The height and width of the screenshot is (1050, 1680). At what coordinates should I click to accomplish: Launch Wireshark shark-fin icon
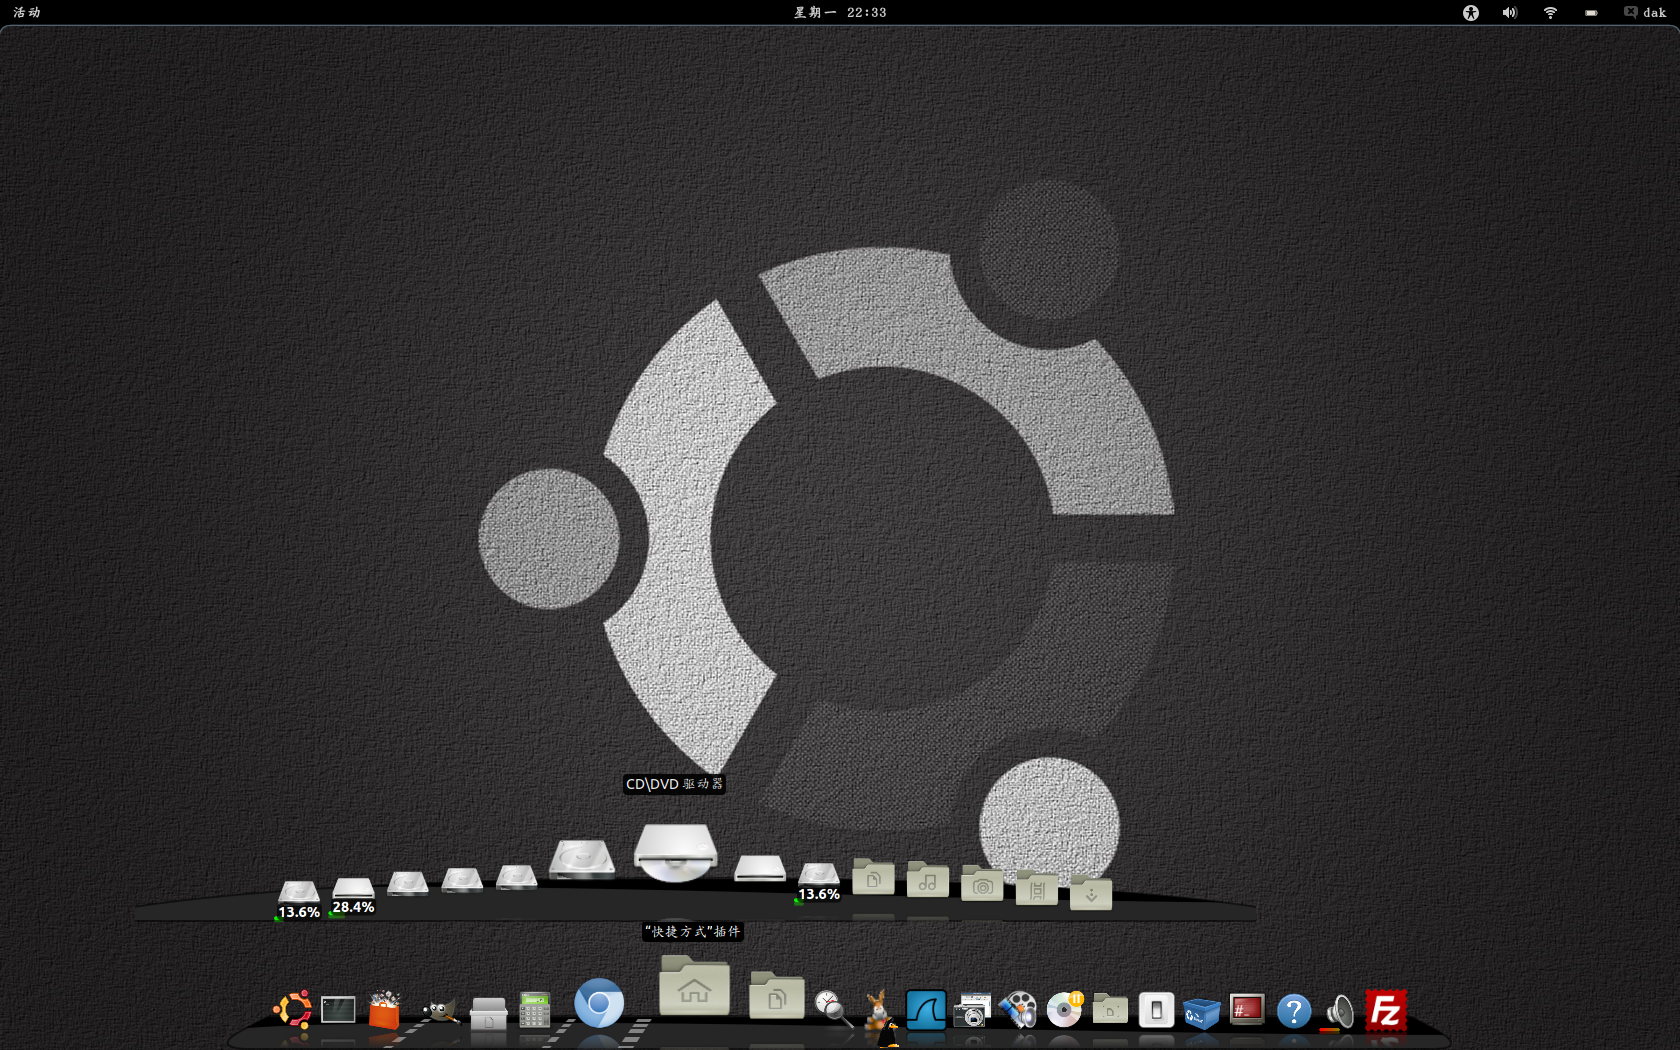(926, 1010)
